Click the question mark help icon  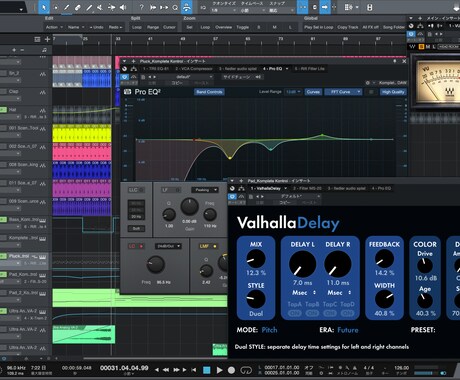(142, 7)
